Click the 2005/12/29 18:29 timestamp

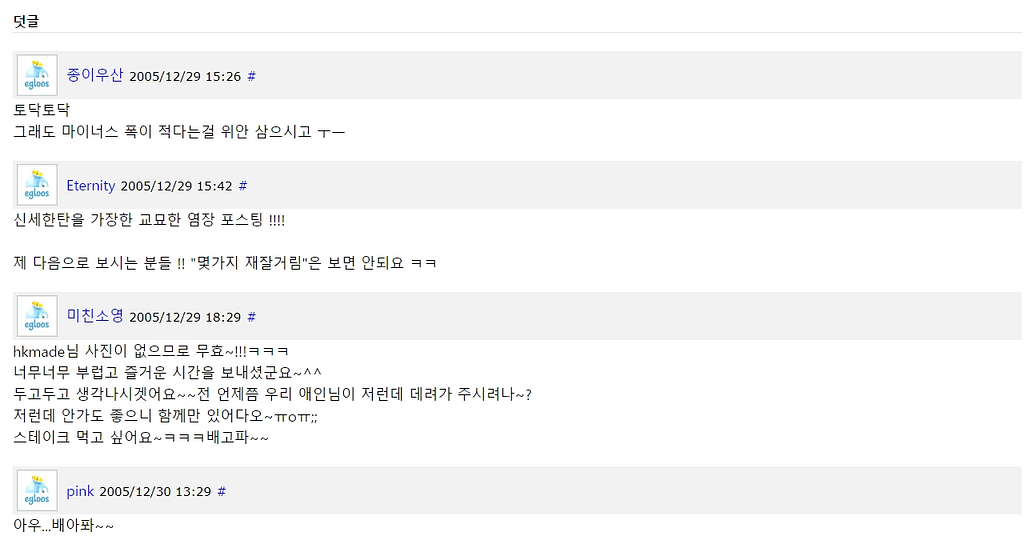(x=185, y=317)
